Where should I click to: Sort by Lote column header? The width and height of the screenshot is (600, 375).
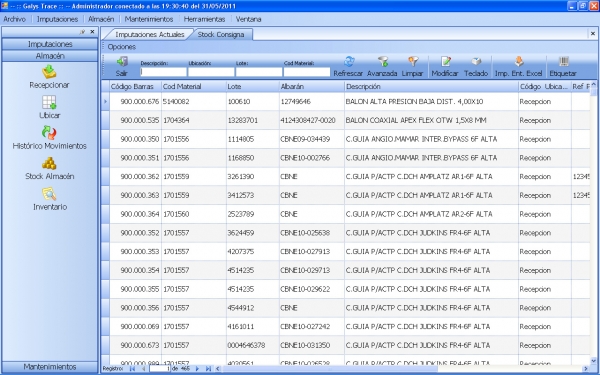point(253,87)
